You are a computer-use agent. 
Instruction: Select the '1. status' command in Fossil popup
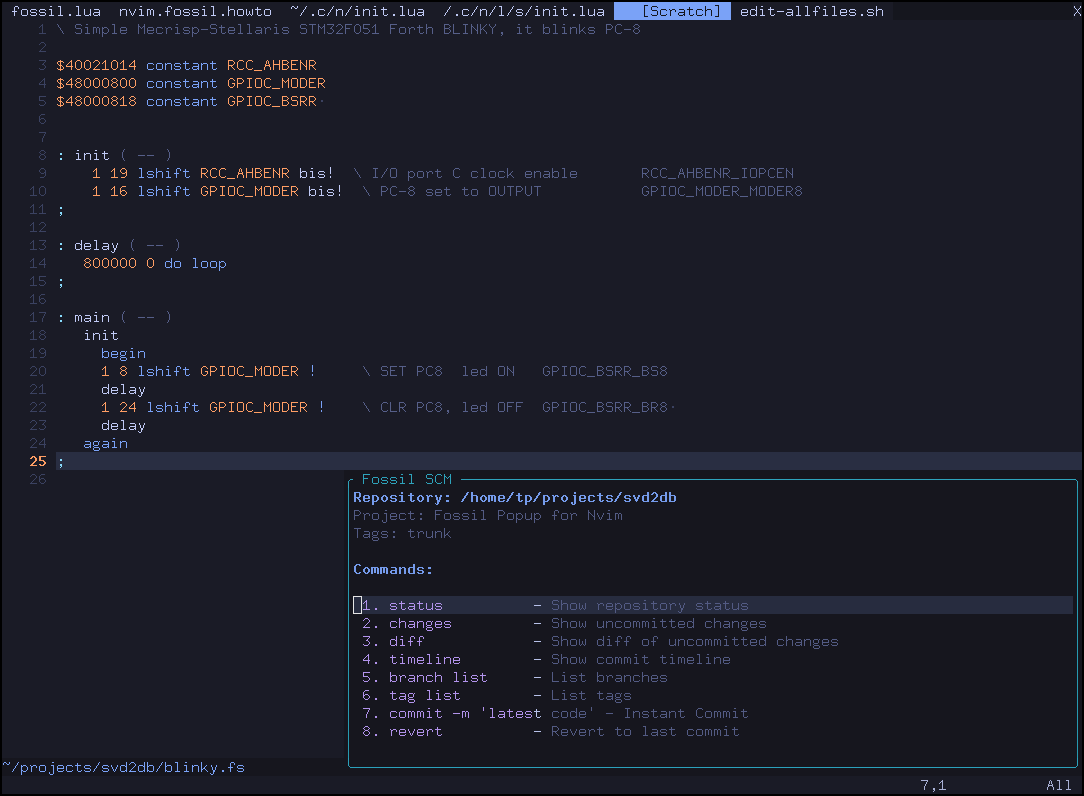(713, 605)
